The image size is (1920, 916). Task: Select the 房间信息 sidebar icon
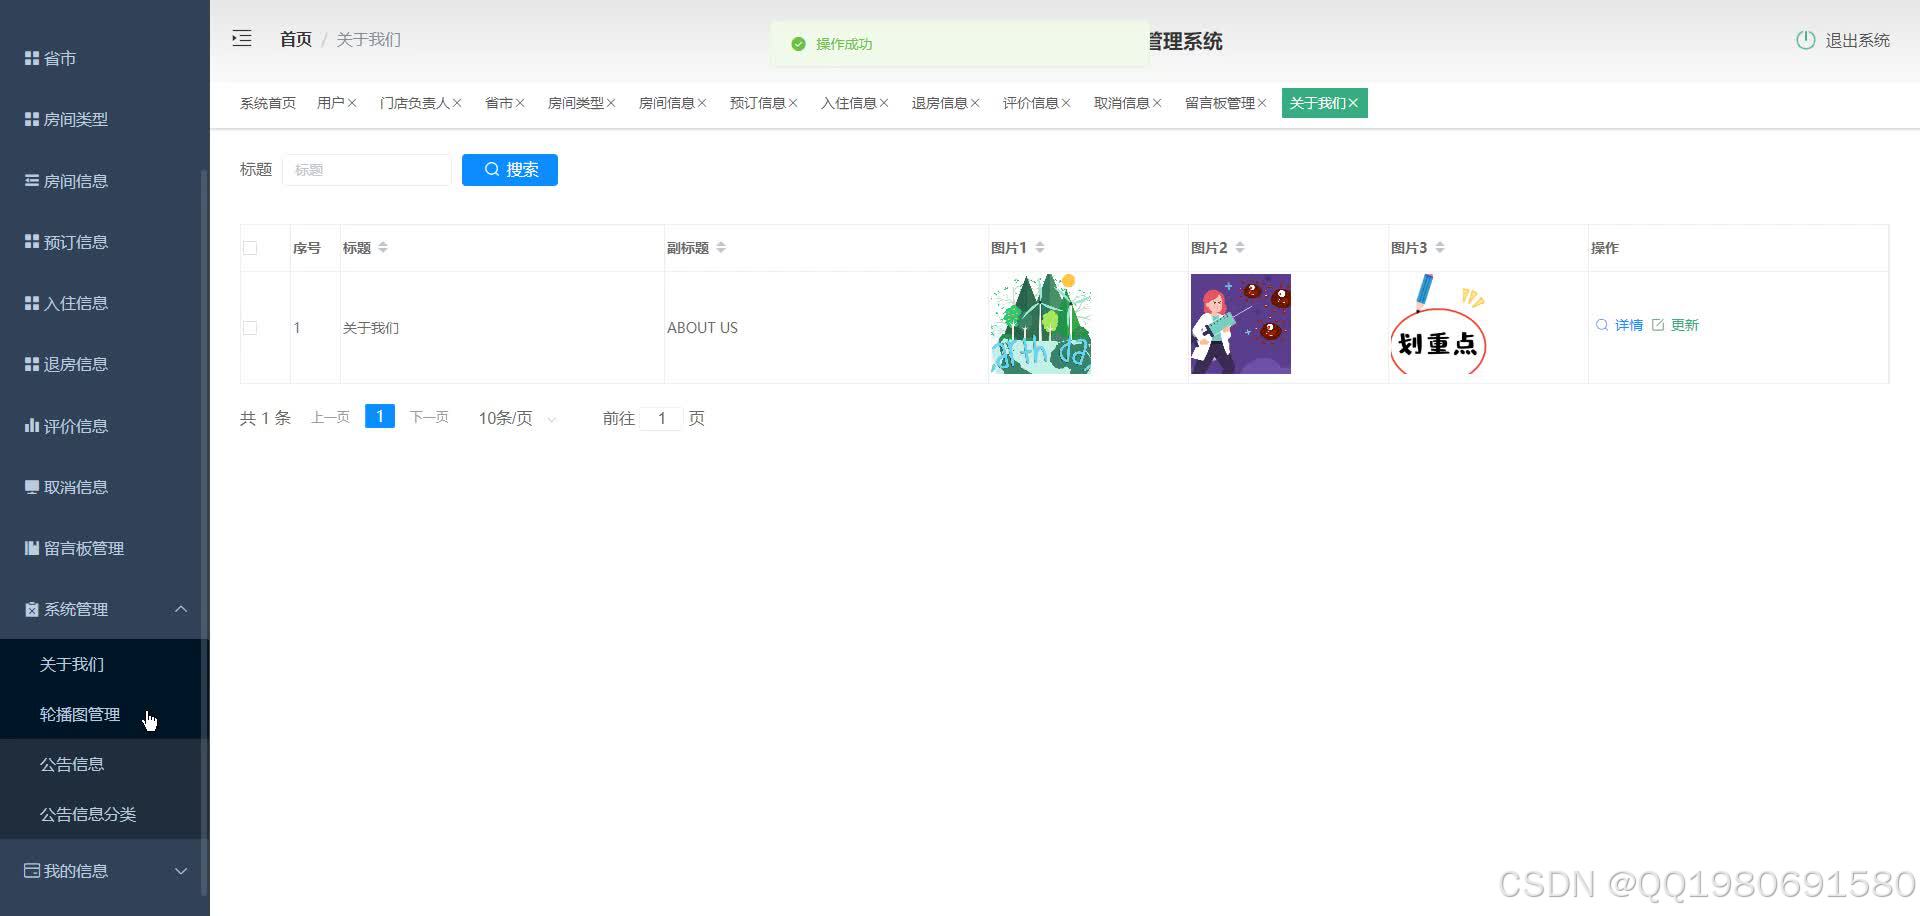coord(31,180)
